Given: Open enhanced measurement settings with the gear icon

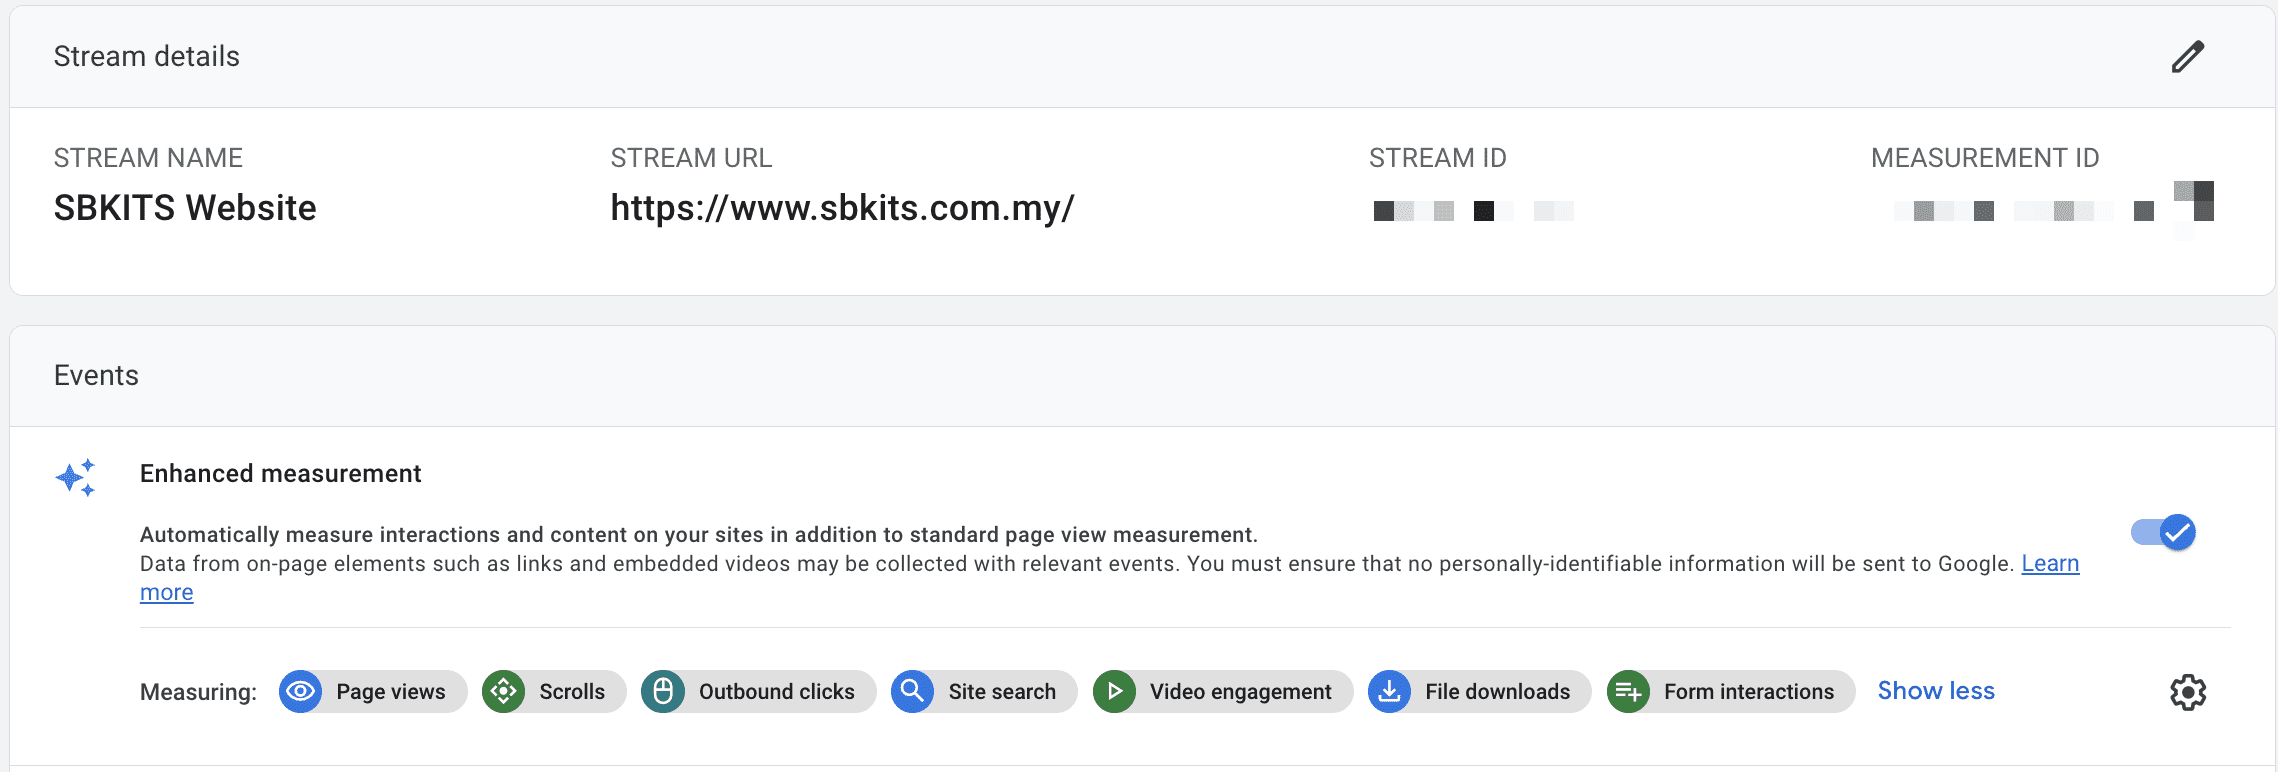Looking at the screenshot, I should 2187,692.
